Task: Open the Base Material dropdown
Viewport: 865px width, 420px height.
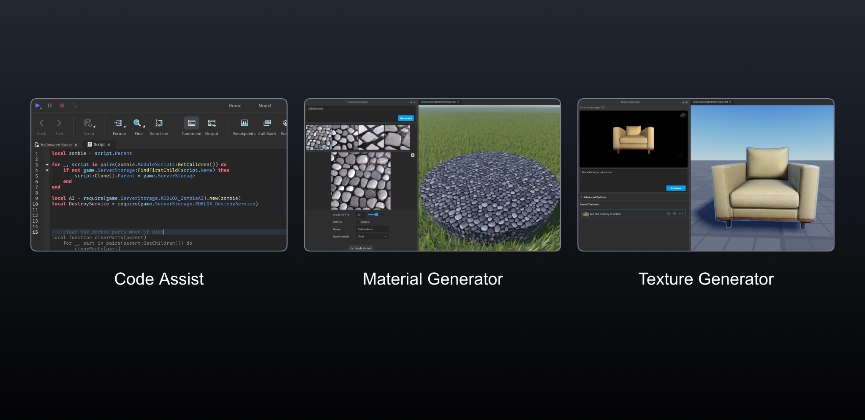Action: pos(373,236)
